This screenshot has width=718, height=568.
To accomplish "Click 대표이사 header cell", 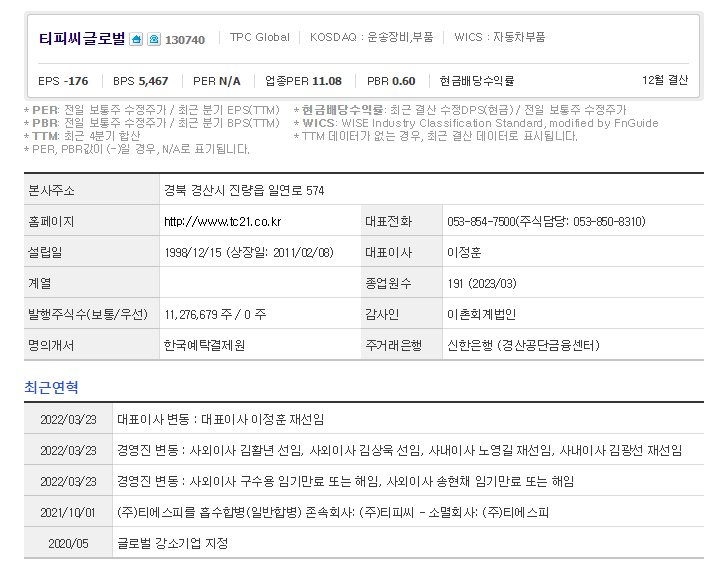I will click(x=402, y=252).
